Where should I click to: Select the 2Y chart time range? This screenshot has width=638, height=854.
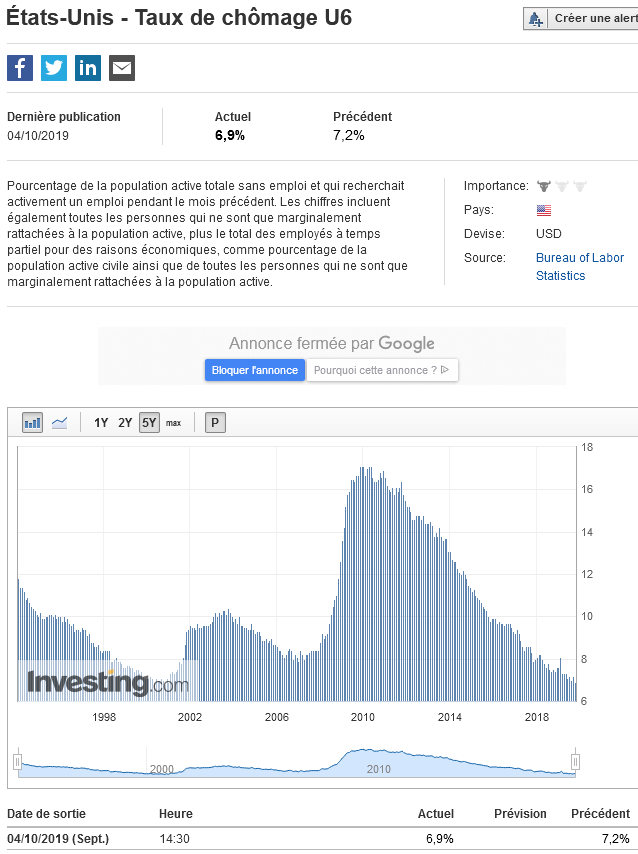click(x=125, y=423)
